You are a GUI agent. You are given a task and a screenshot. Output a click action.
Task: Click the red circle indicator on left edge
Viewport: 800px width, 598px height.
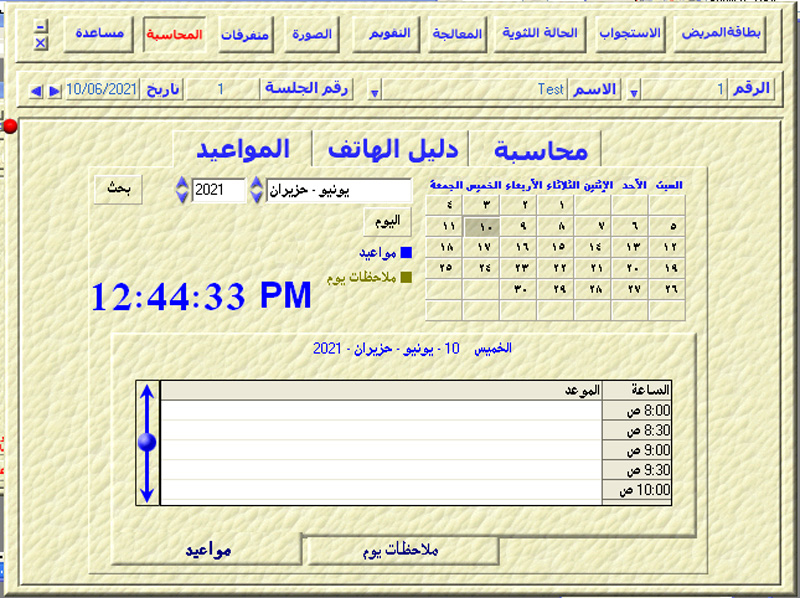pos(10,126)
